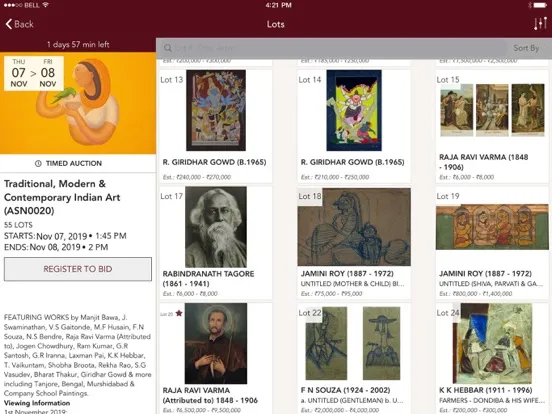Open the Sort By dropdown
The image size is (552, 414).
tap(526, 48)
